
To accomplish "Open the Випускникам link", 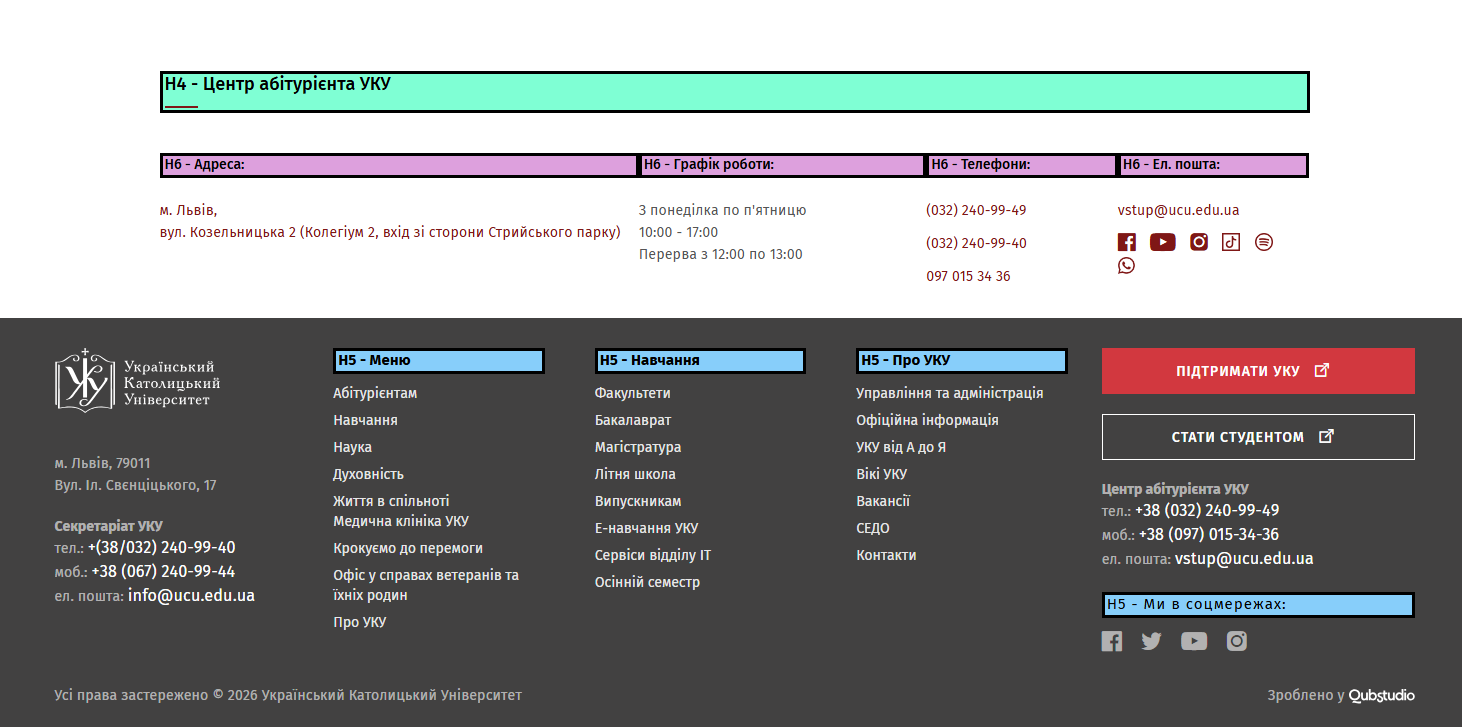I will pos(638,501).
